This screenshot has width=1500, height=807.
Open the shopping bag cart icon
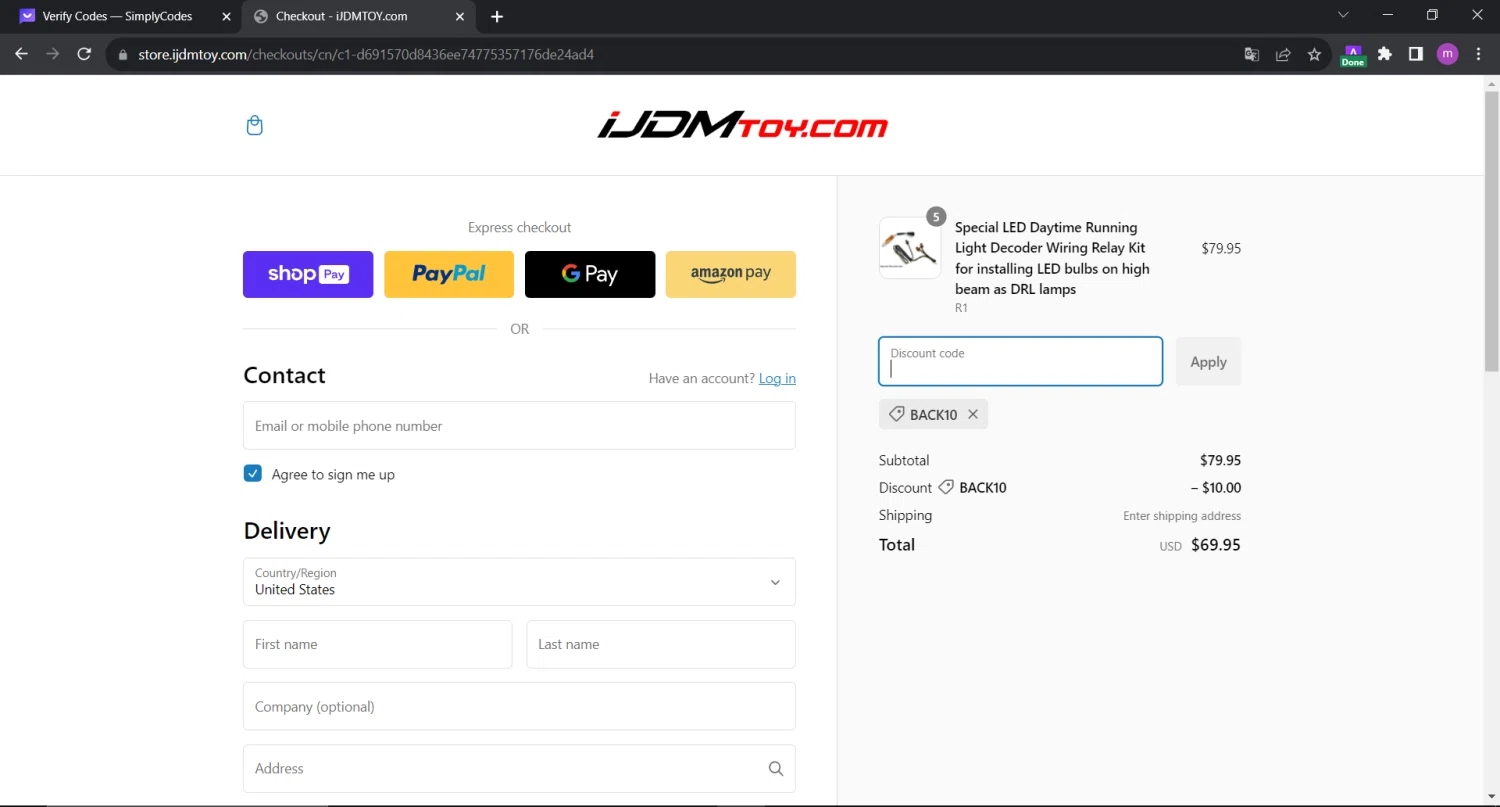tap(254, 125)
